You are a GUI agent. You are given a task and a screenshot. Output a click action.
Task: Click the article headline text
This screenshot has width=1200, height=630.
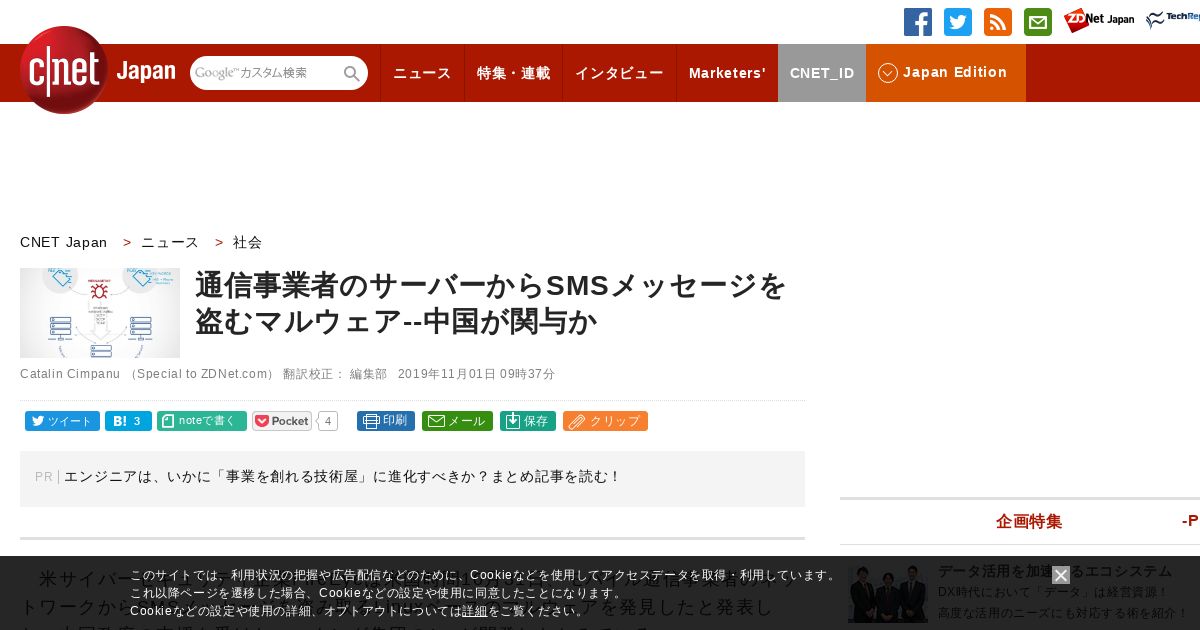(491, 304)
